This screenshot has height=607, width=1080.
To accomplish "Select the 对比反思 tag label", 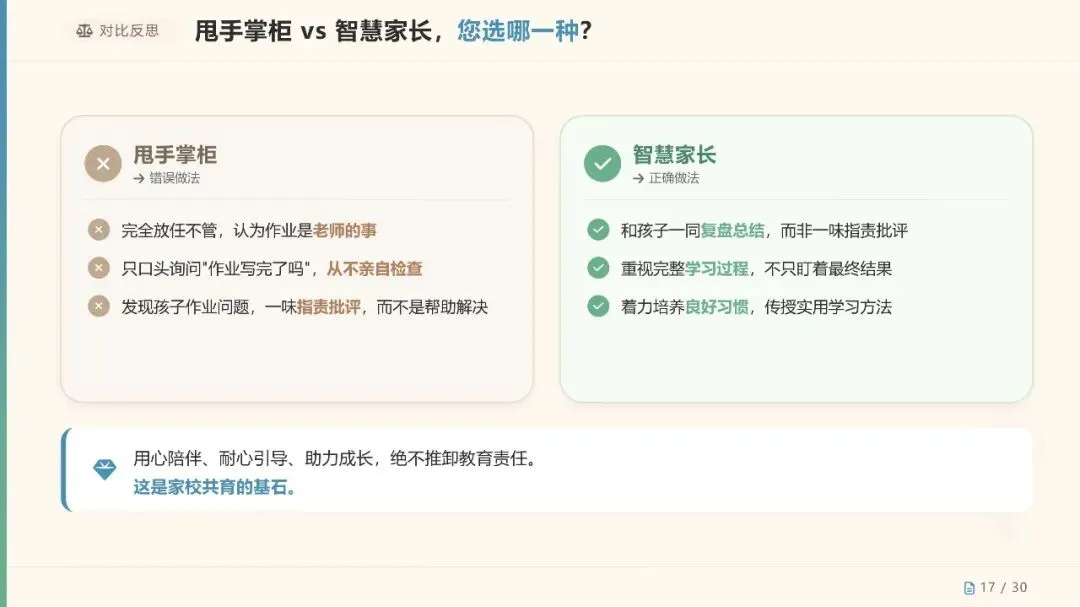I will tap(129, 31).
